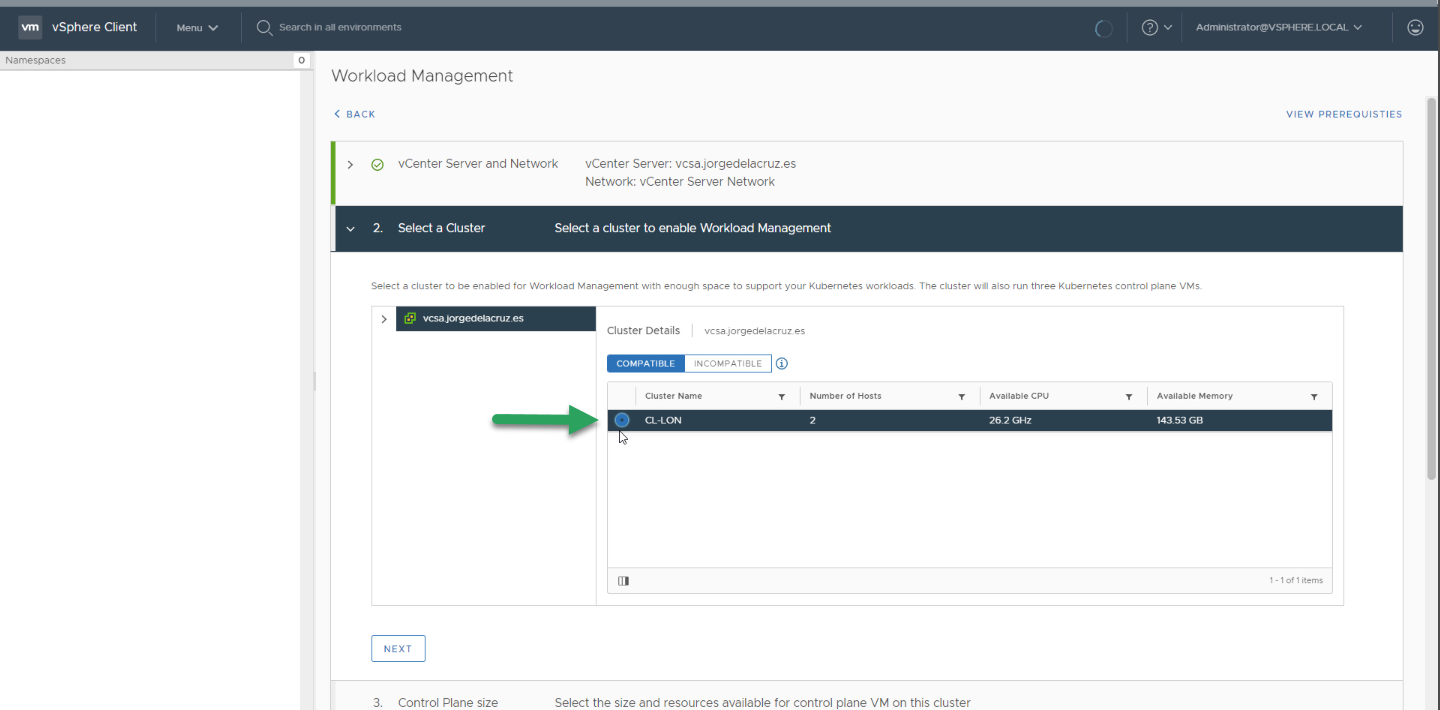Click the CL-LON cluster name cell
The width and height of the screenshot is (1440, 710).
(x=663, y=420)
